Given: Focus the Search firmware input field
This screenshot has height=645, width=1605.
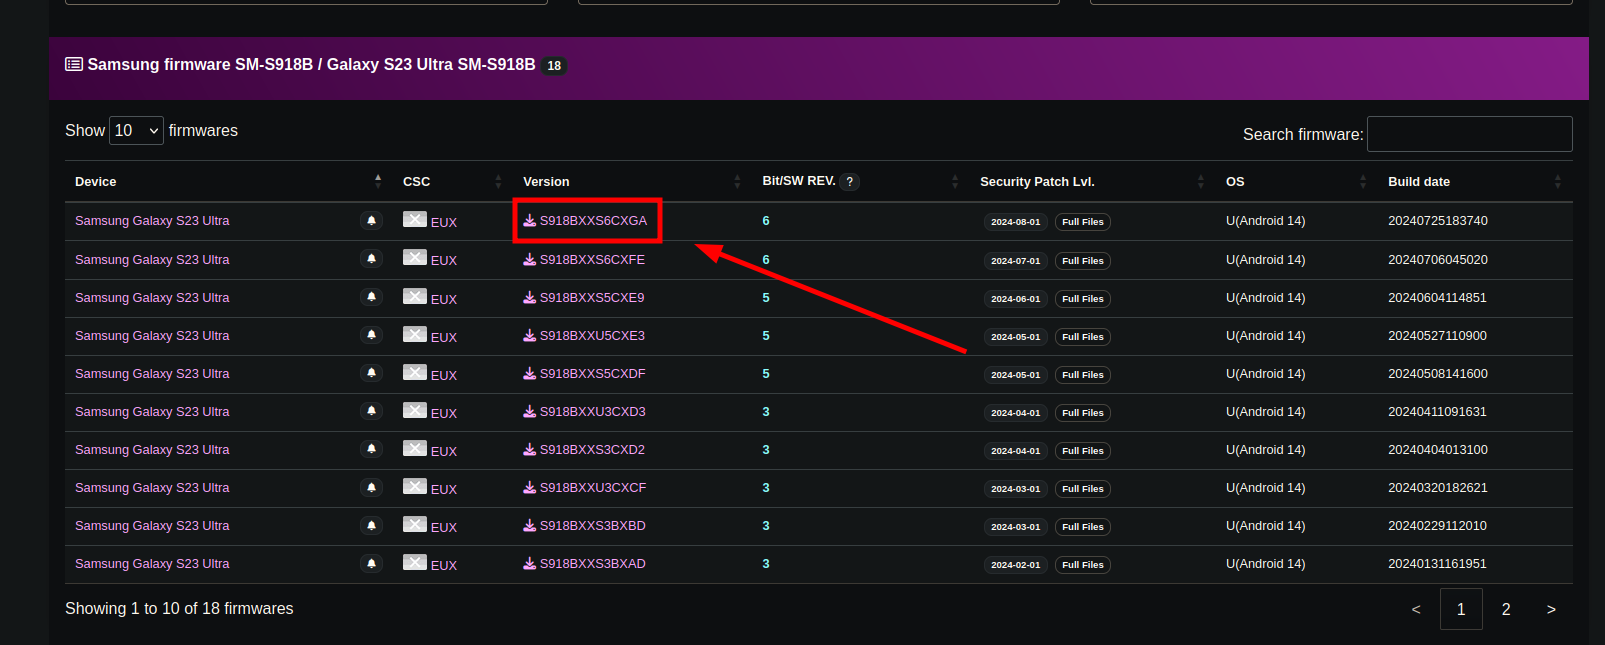Looking at the screenshot, I should coord(1469,134).
